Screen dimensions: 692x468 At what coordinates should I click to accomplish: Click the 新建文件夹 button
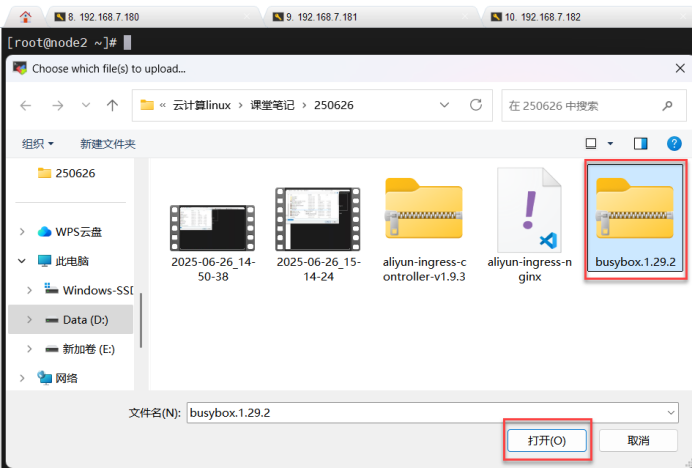tap(108, 144)
